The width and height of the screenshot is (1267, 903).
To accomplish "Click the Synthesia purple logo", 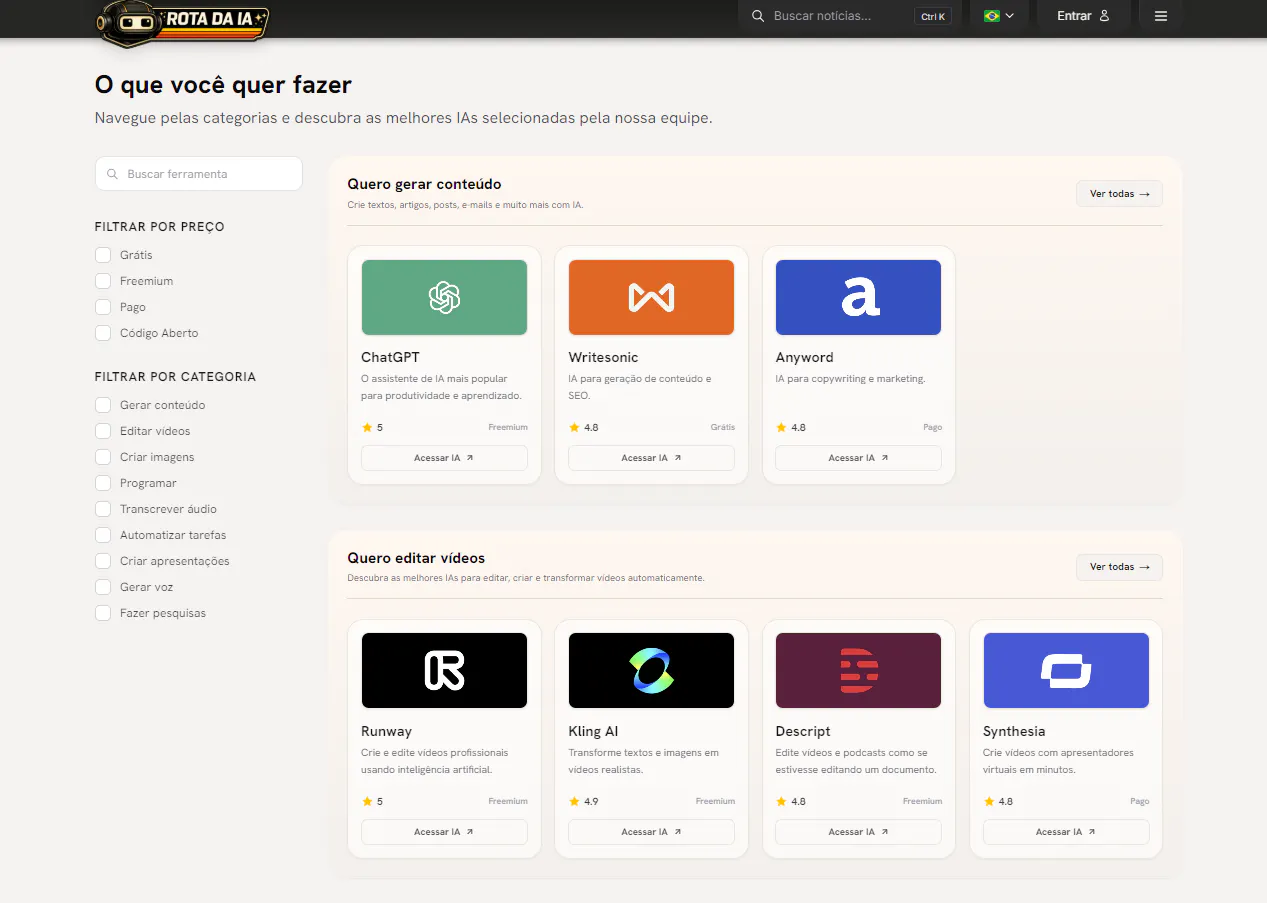I will pyautogui.click(x=1066, y=670).
